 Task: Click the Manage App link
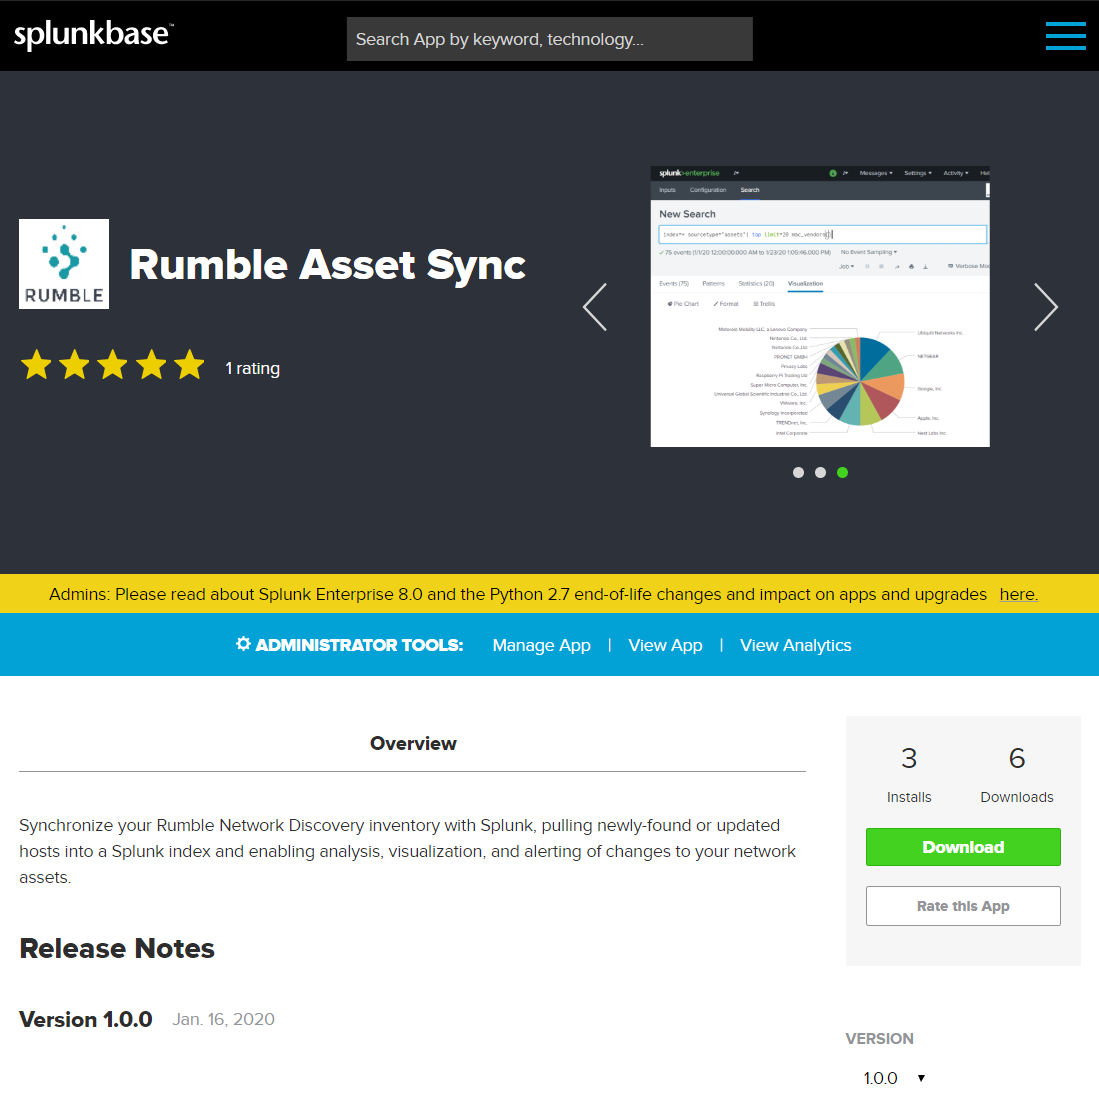(x=541, y=645)
